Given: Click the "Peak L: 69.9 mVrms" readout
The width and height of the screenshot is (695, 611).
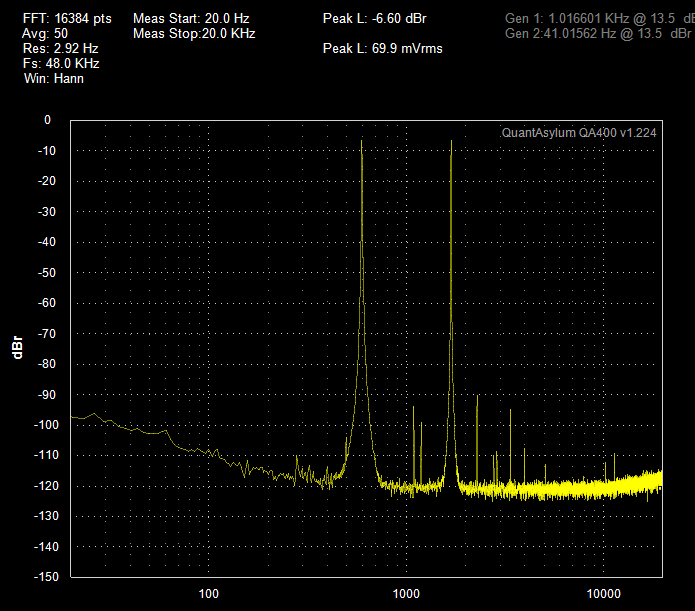Looking at the screenshot, I should click(383, 48).
